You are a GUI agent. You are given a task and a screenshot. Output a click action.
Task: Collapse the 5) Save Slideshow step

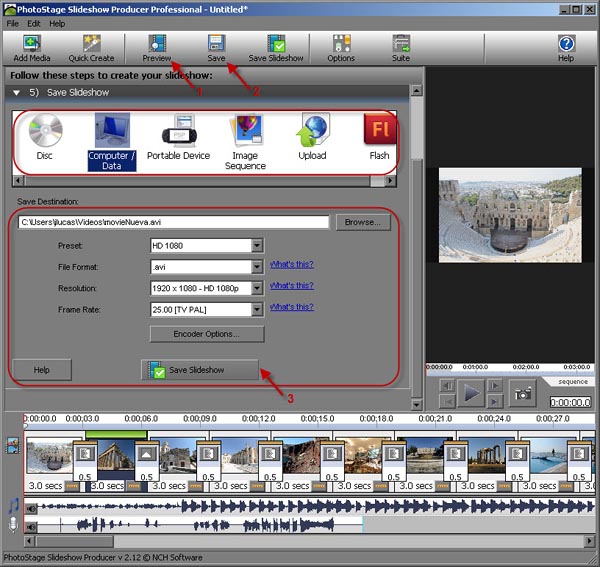point(16,93)
